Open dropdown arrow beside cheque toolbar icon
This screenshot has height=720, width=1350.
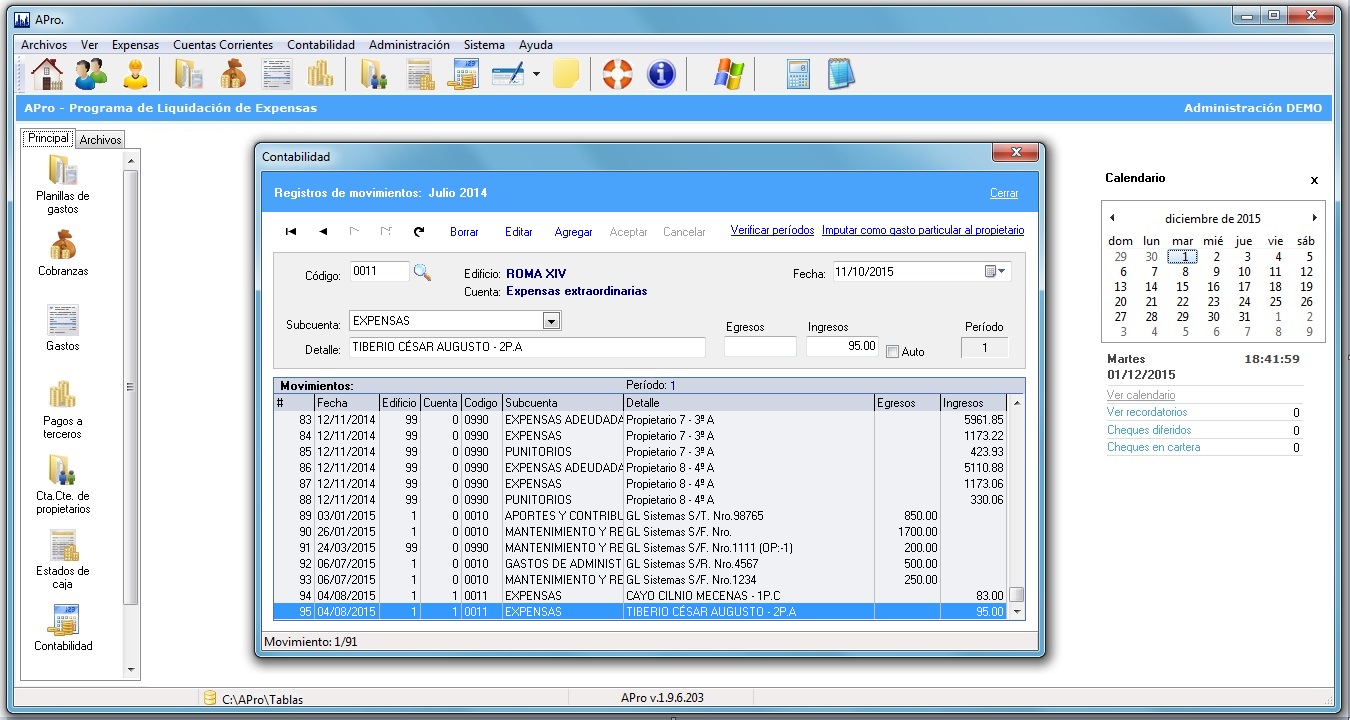click(536, 74)
